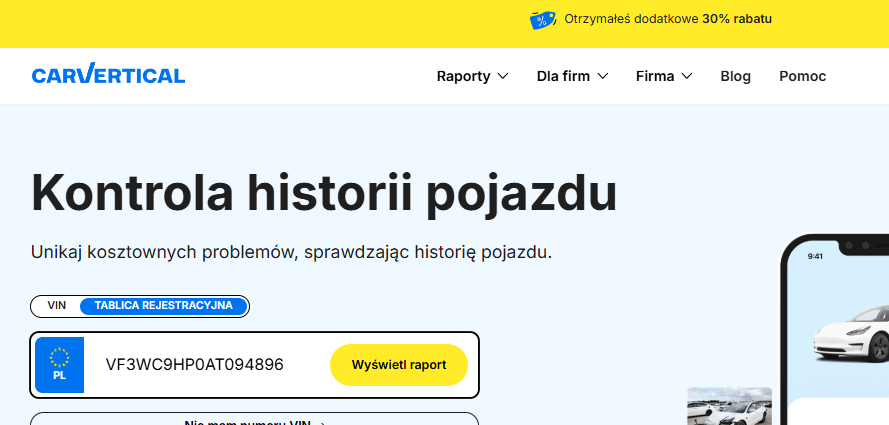Expand the Dla firm dropdown chevron
Screen dimensions: 889x425
[603, 76]
